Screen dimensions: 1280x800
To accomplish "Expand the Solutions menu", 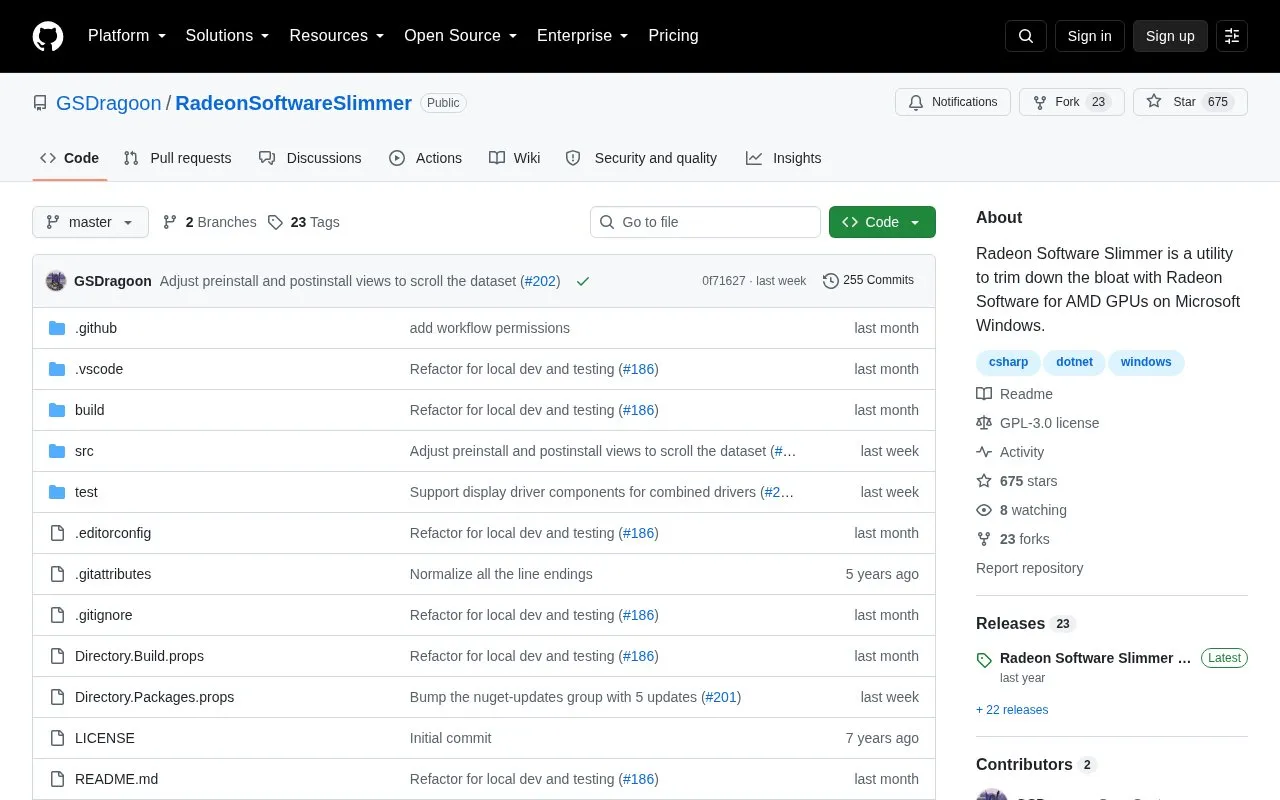I will (228, 36).
